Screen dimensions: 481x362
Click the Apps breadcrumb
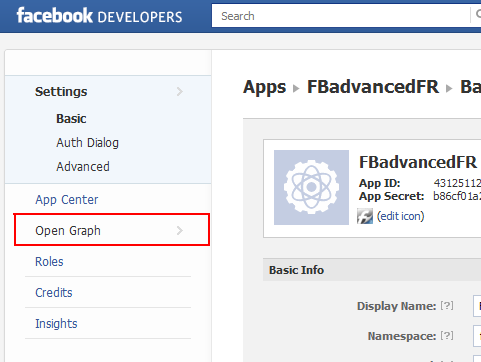(x=265, y=87)
